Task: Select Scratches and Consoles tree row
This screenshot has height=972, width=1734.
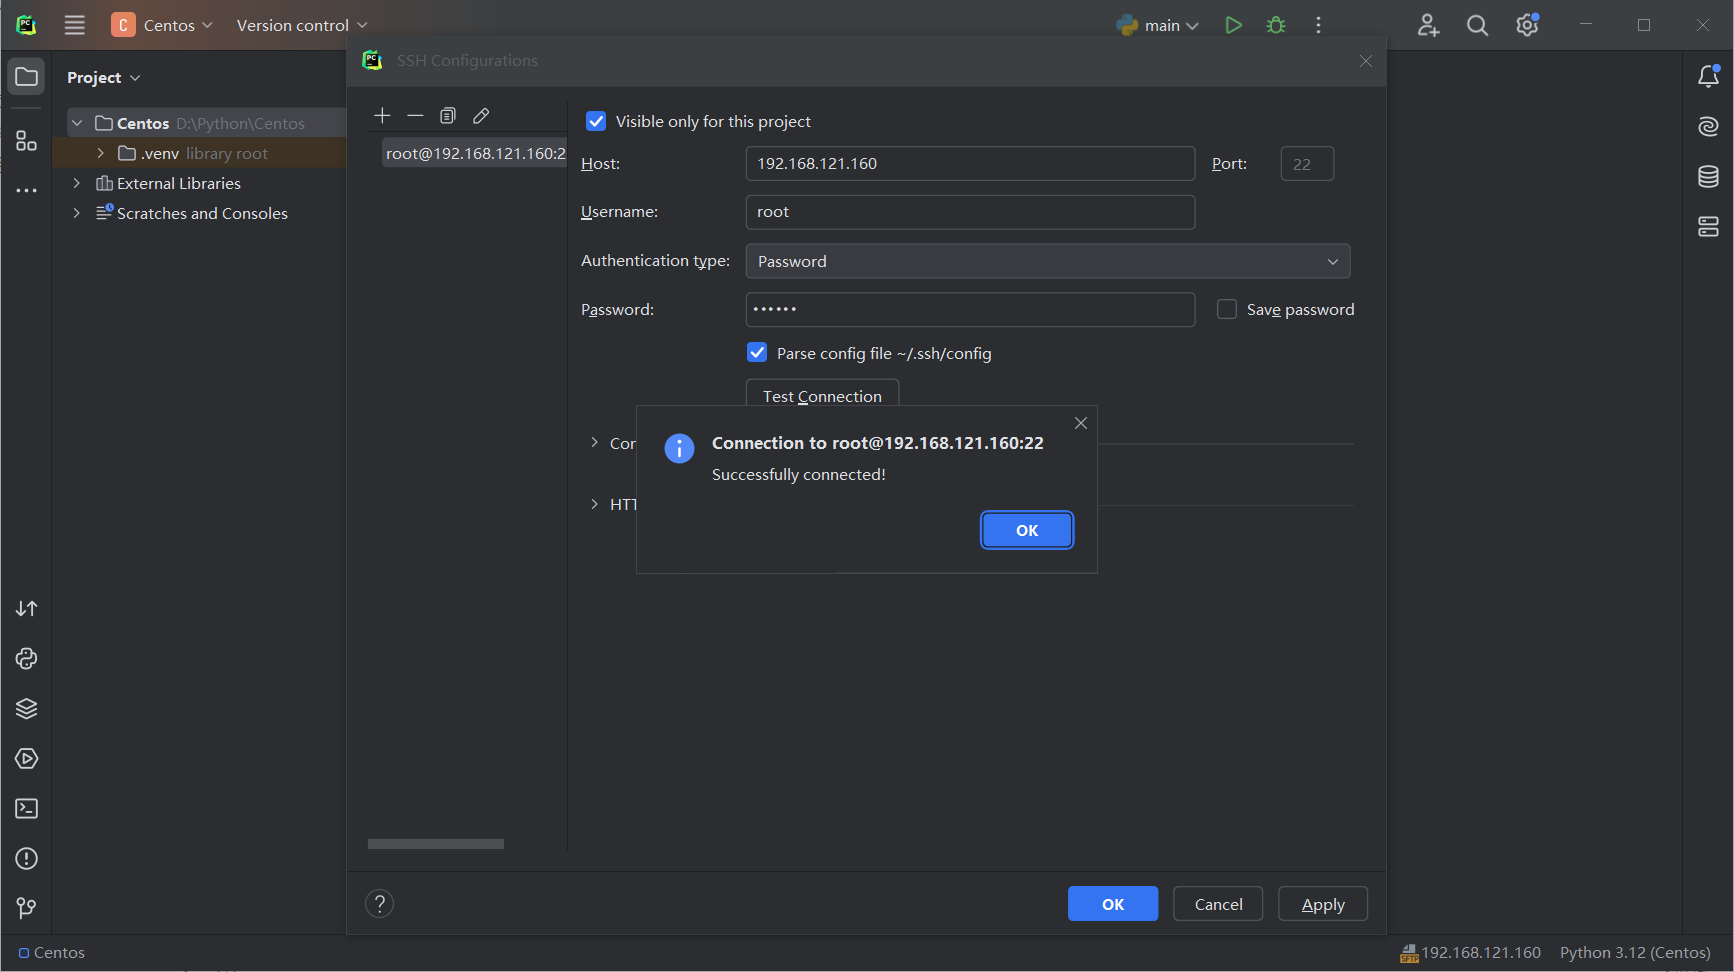Action: 200,213
